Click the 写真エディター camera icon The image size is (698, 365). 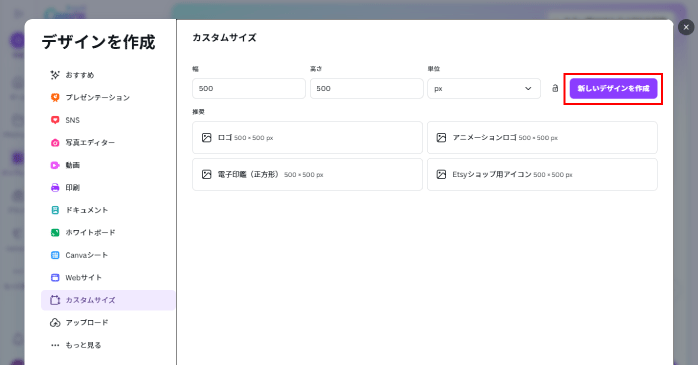click(x=55, y=142)
